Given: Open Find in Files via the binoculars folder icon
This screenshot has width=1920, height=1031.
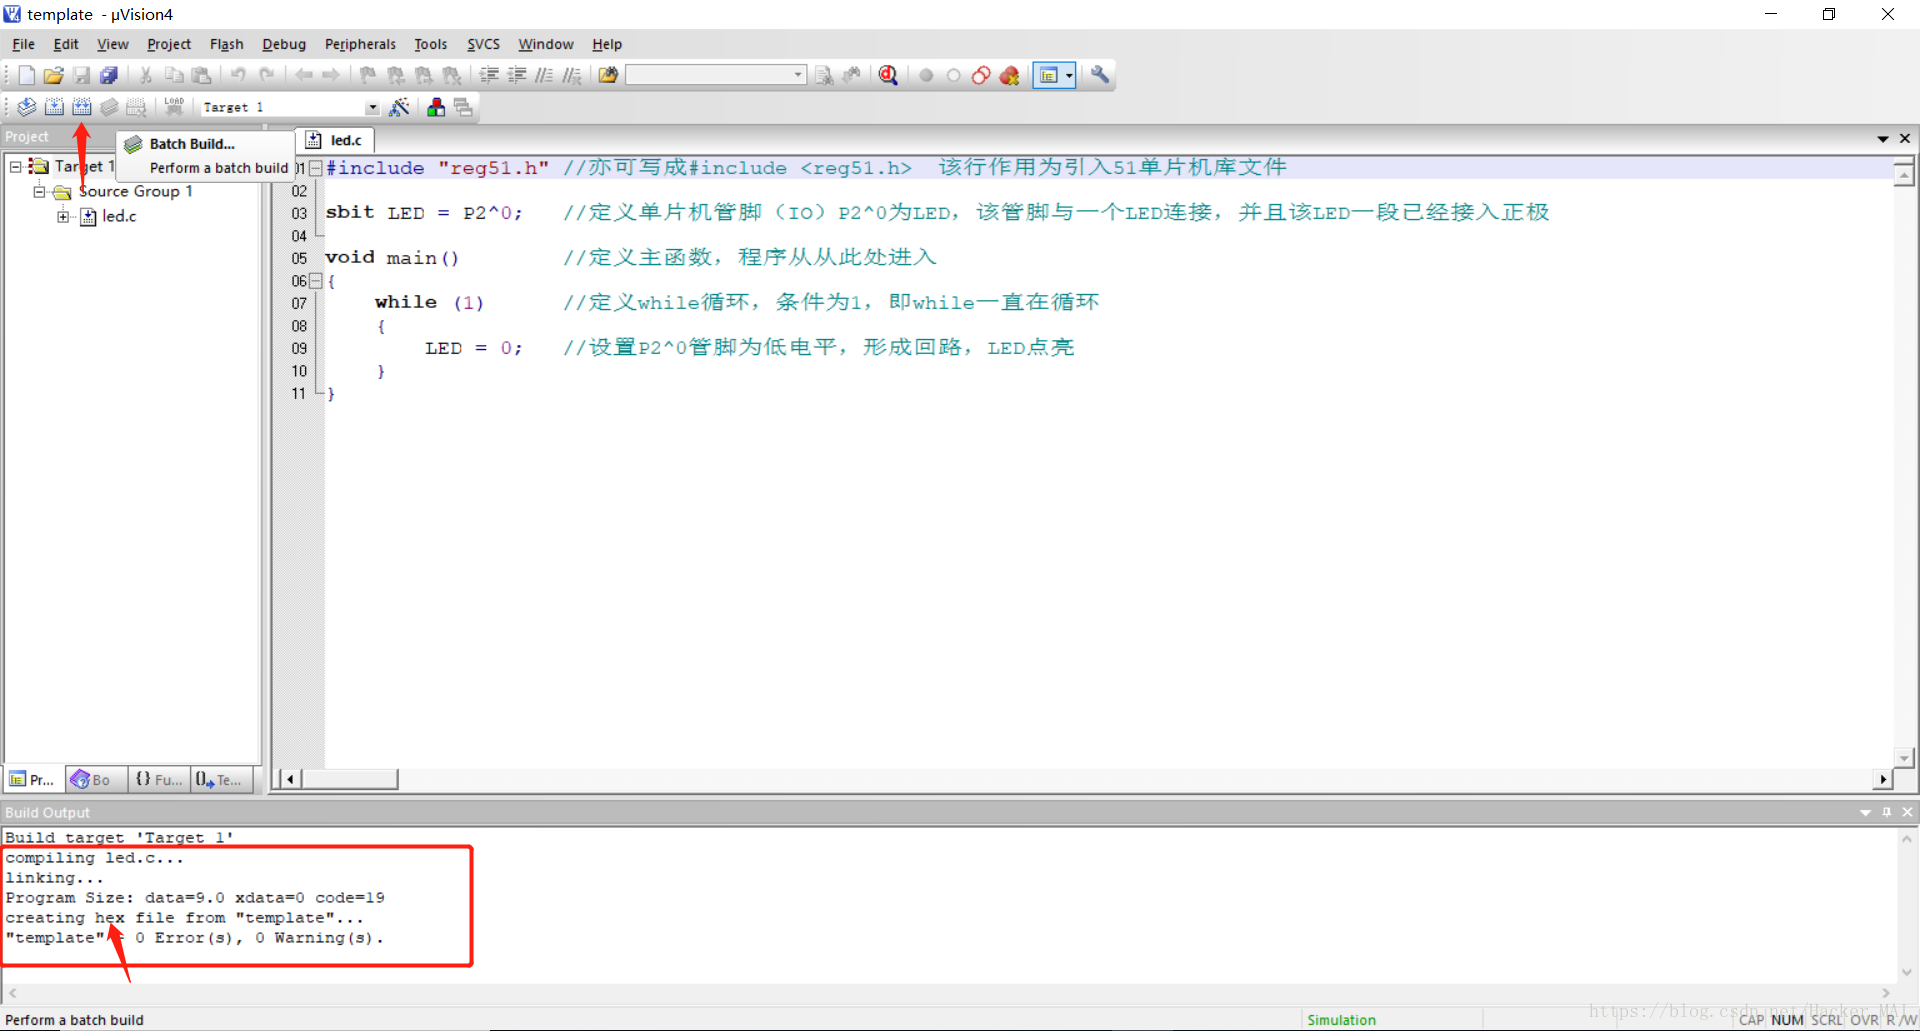Looking at the screenshot, I should (608, 75).
